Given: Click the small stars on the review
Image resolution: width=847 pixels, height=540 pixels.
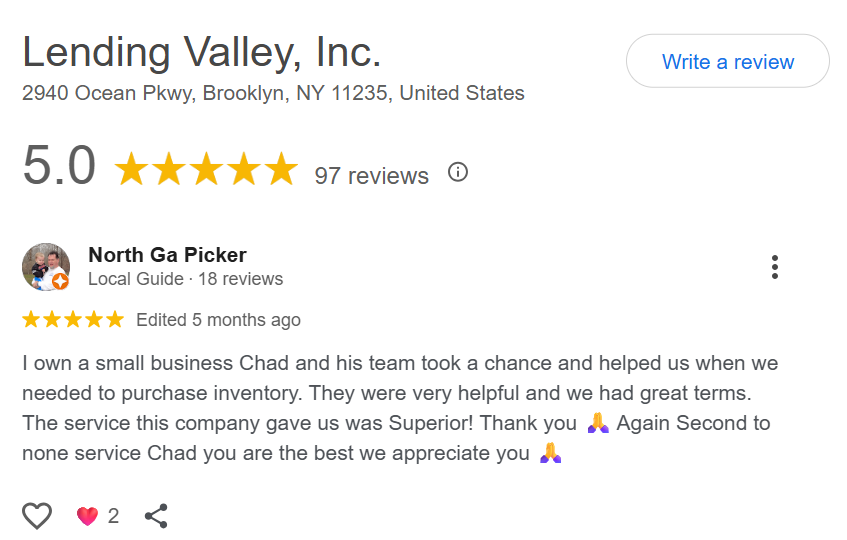Looking at the screenshot, I should [73, 320].
